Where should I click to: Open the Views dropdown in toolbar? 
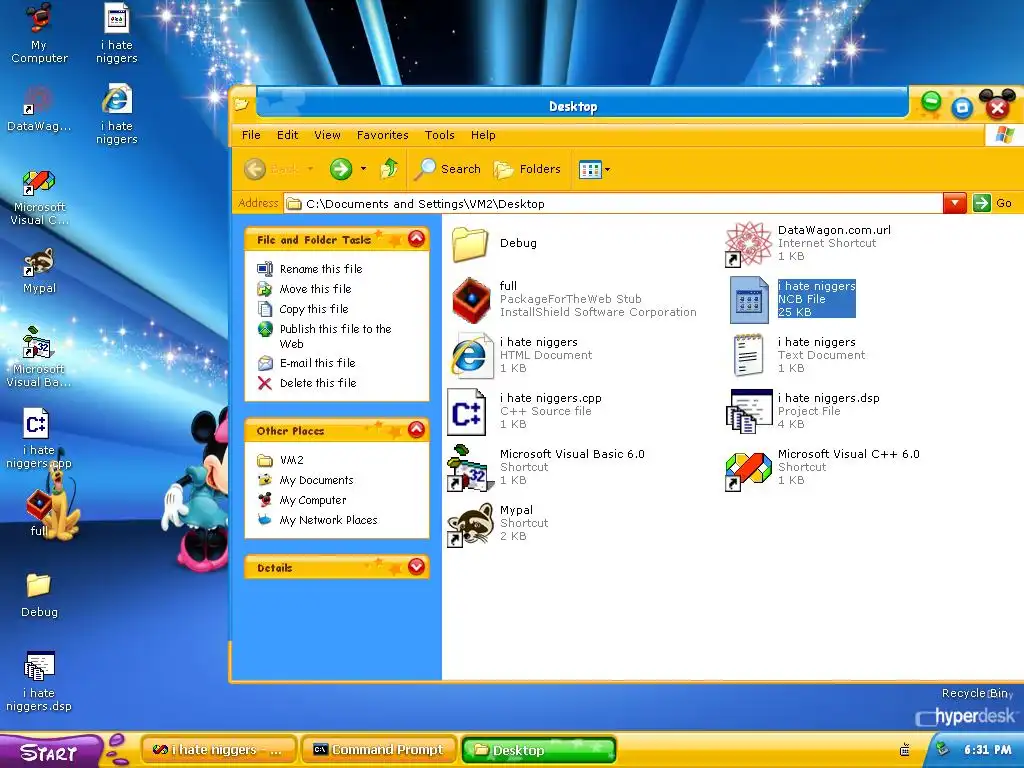(594, 170)
